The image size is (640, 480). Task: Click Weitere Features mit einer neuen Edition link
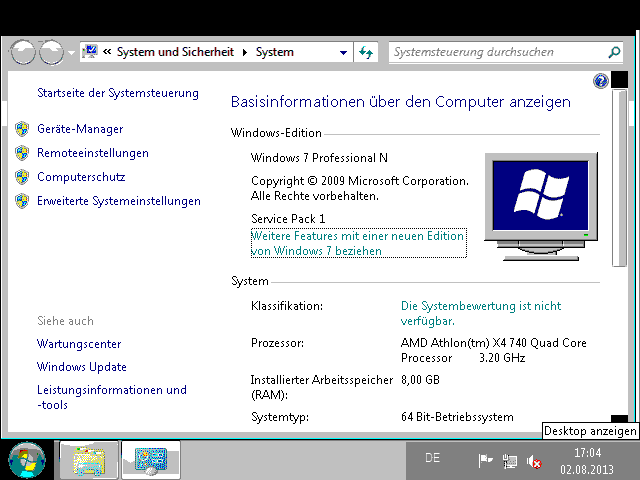[x=358, y=243]
